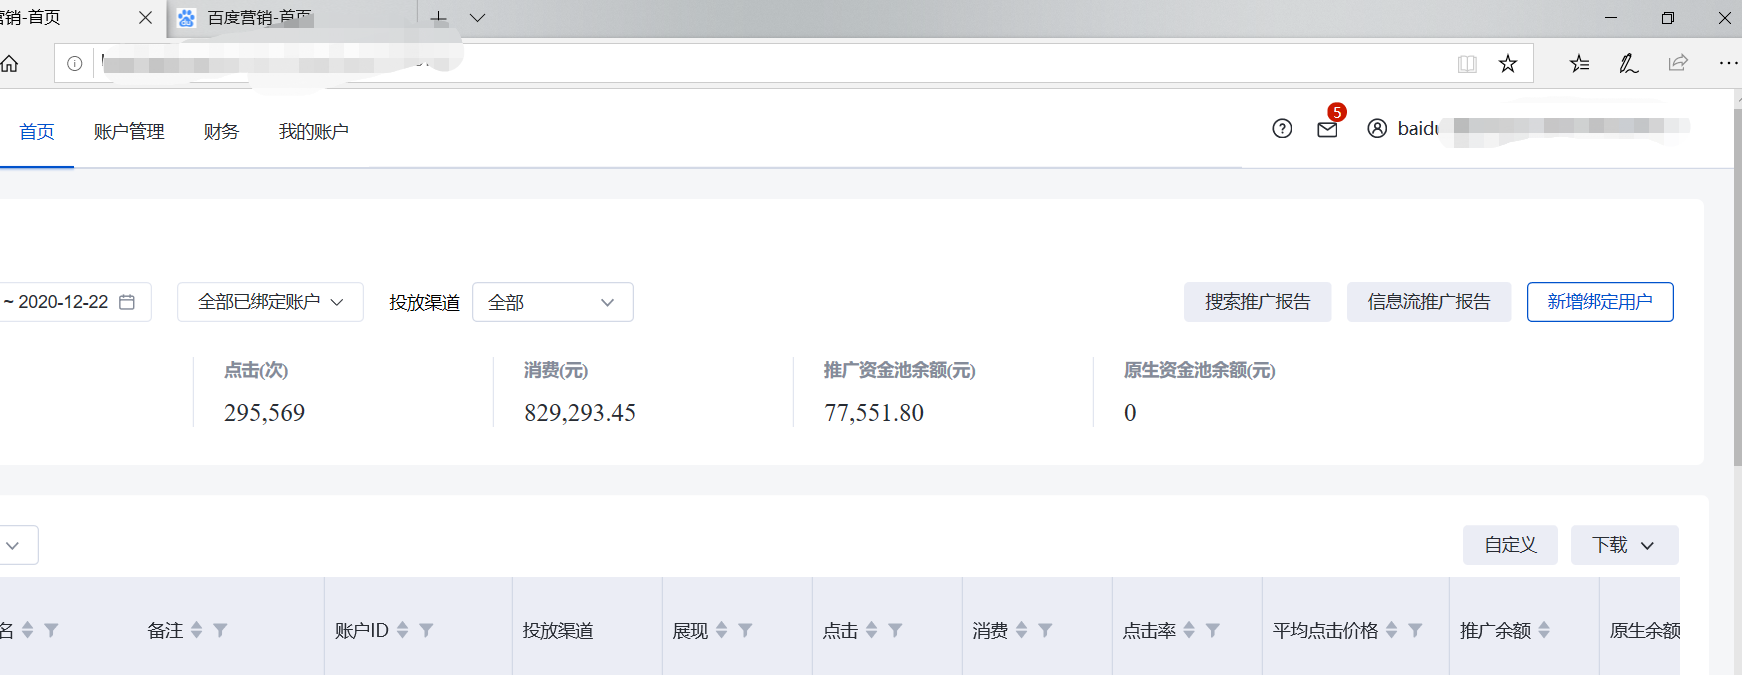Viewport: 1742px width, 675px height.
Task: Close the first browser tab
Action: coord(145,18)
